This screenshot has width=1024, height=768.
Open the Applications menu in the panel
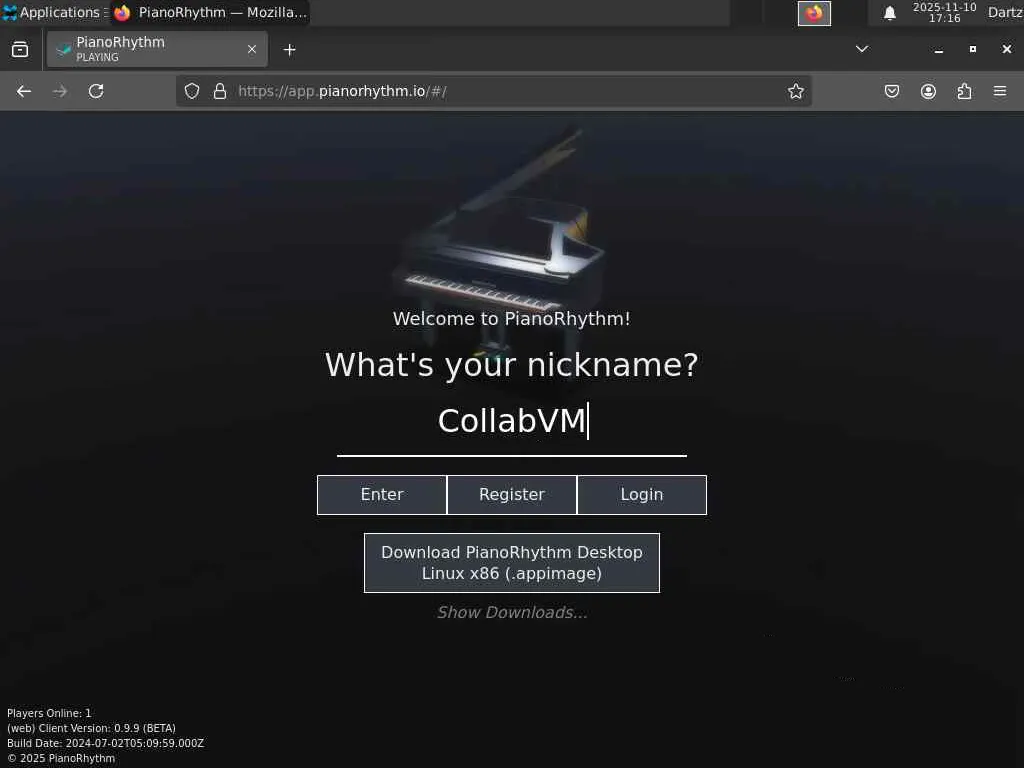54,12
